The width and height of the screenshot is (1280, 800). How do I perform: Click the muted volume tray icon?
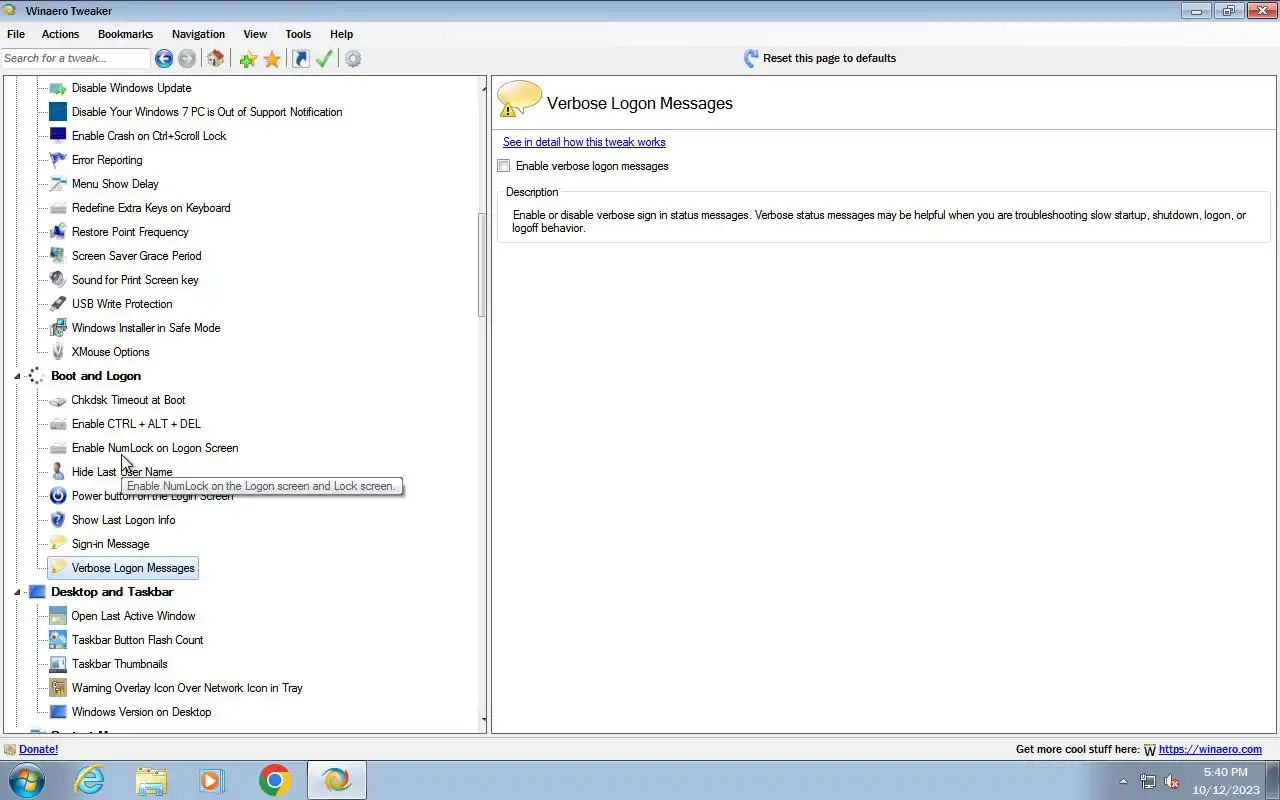point(1172,781)
